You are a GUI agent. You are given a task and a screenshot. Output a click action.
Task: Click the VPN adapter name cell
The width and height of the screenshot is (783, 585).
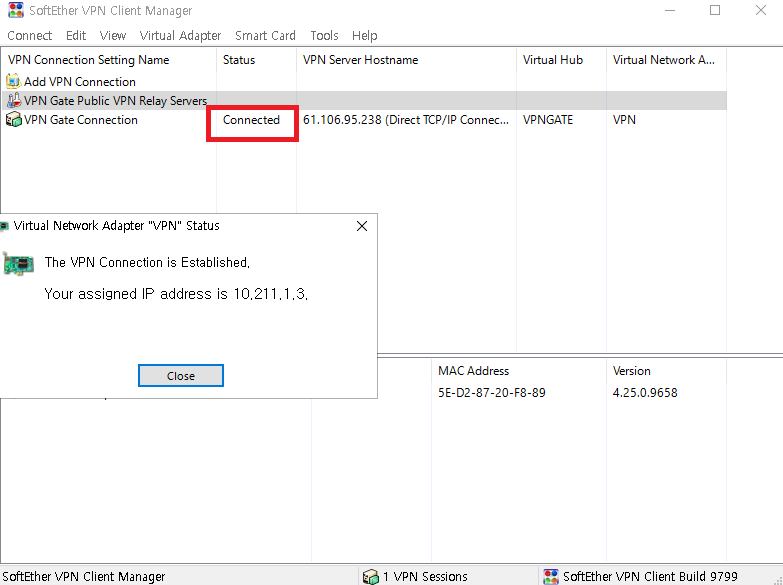[x=624, y=120]
